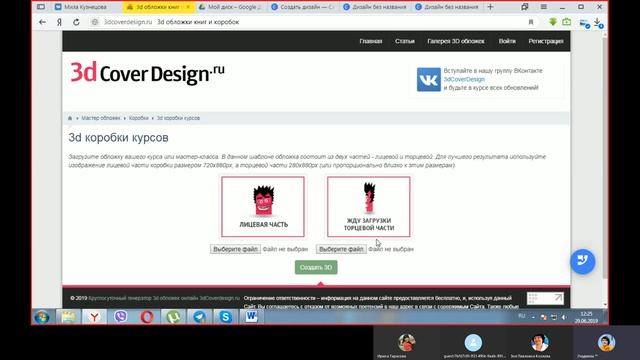Choose file for the spine part
The width and height of the screenshot is (640, 360).
(x=341, y=249)
